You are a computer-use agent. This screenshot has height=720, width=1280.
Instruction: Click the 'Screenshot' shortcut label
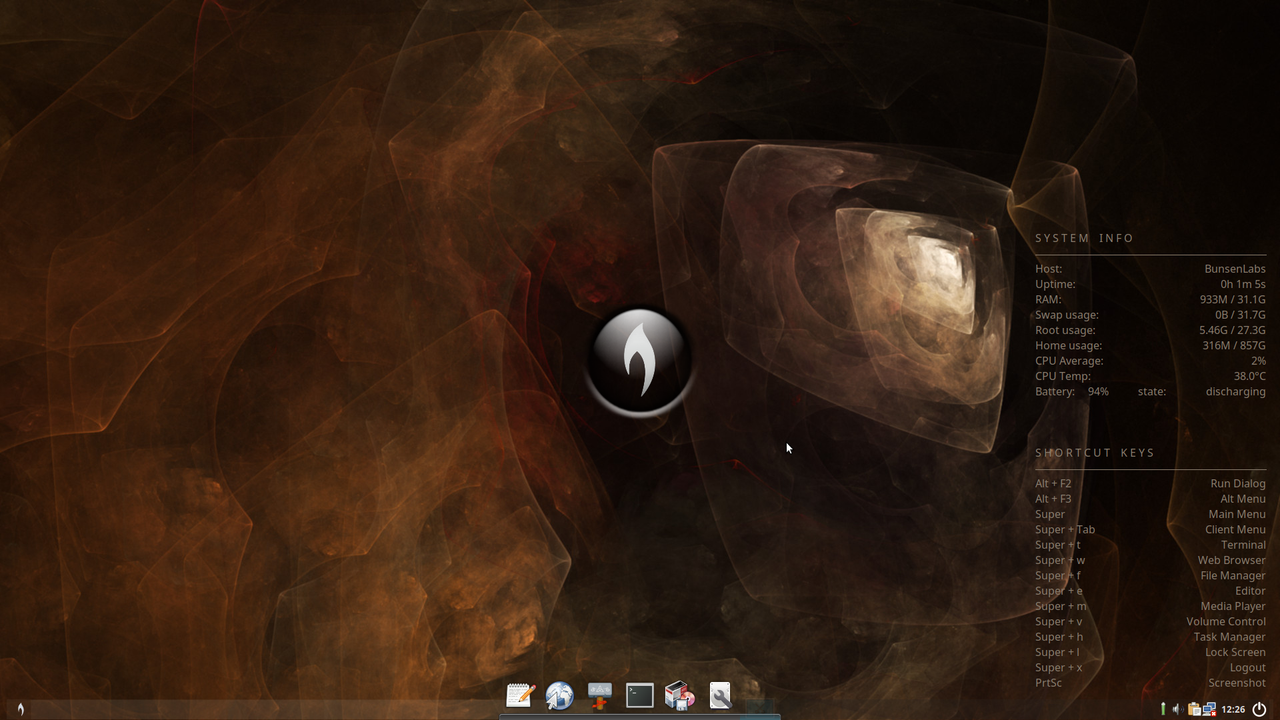point(1237,683)
